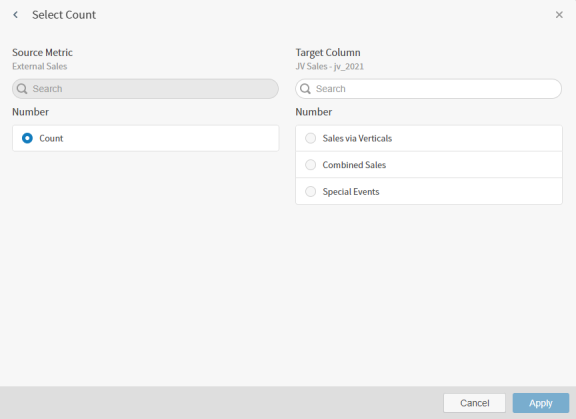Click the Count row label
576x419 pixels.
(x=51, y=138)
